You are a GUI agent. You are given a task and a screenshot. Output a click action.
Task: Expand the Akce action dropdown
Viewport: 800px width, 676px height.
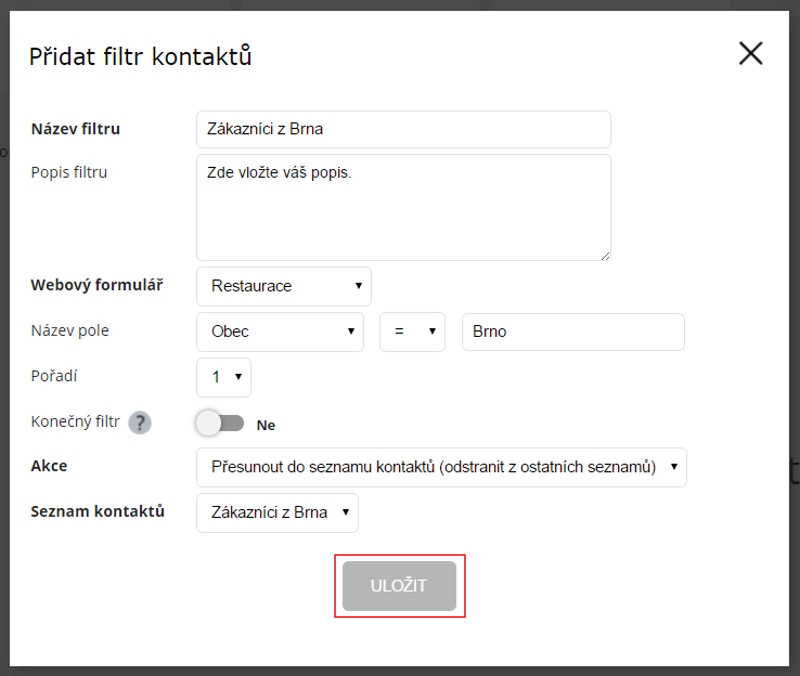point(441,467)
